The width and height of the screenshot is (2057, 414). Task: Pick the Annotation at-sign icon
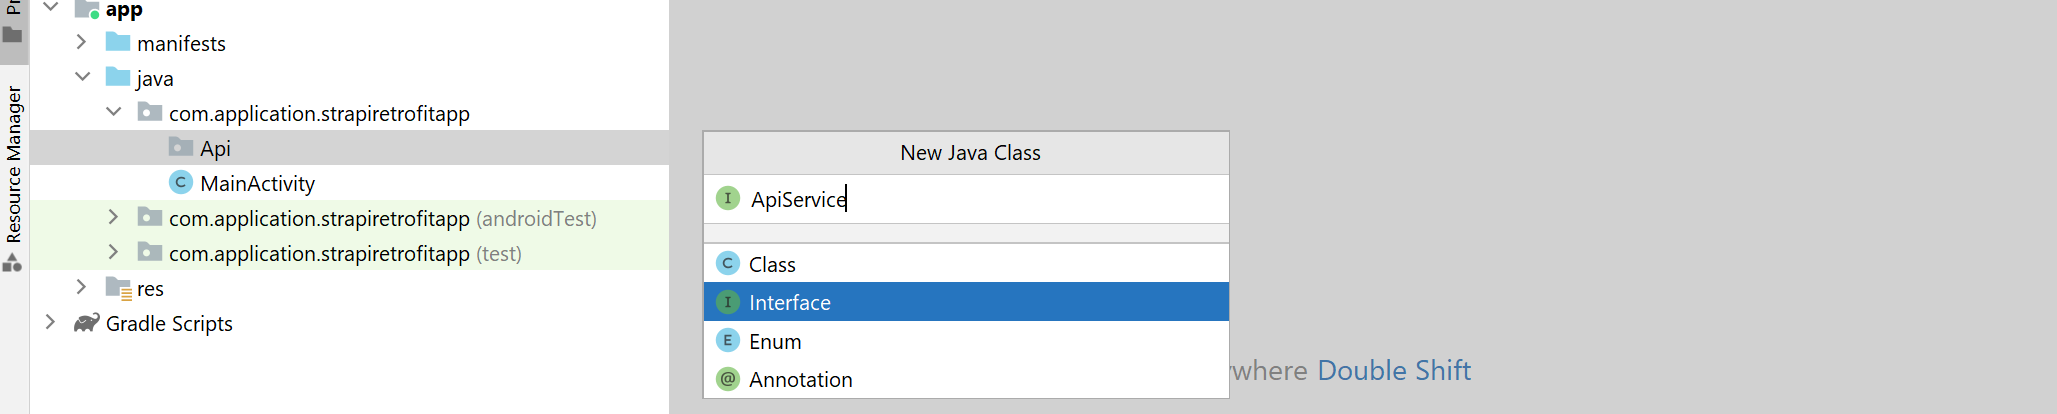point(728,379)
